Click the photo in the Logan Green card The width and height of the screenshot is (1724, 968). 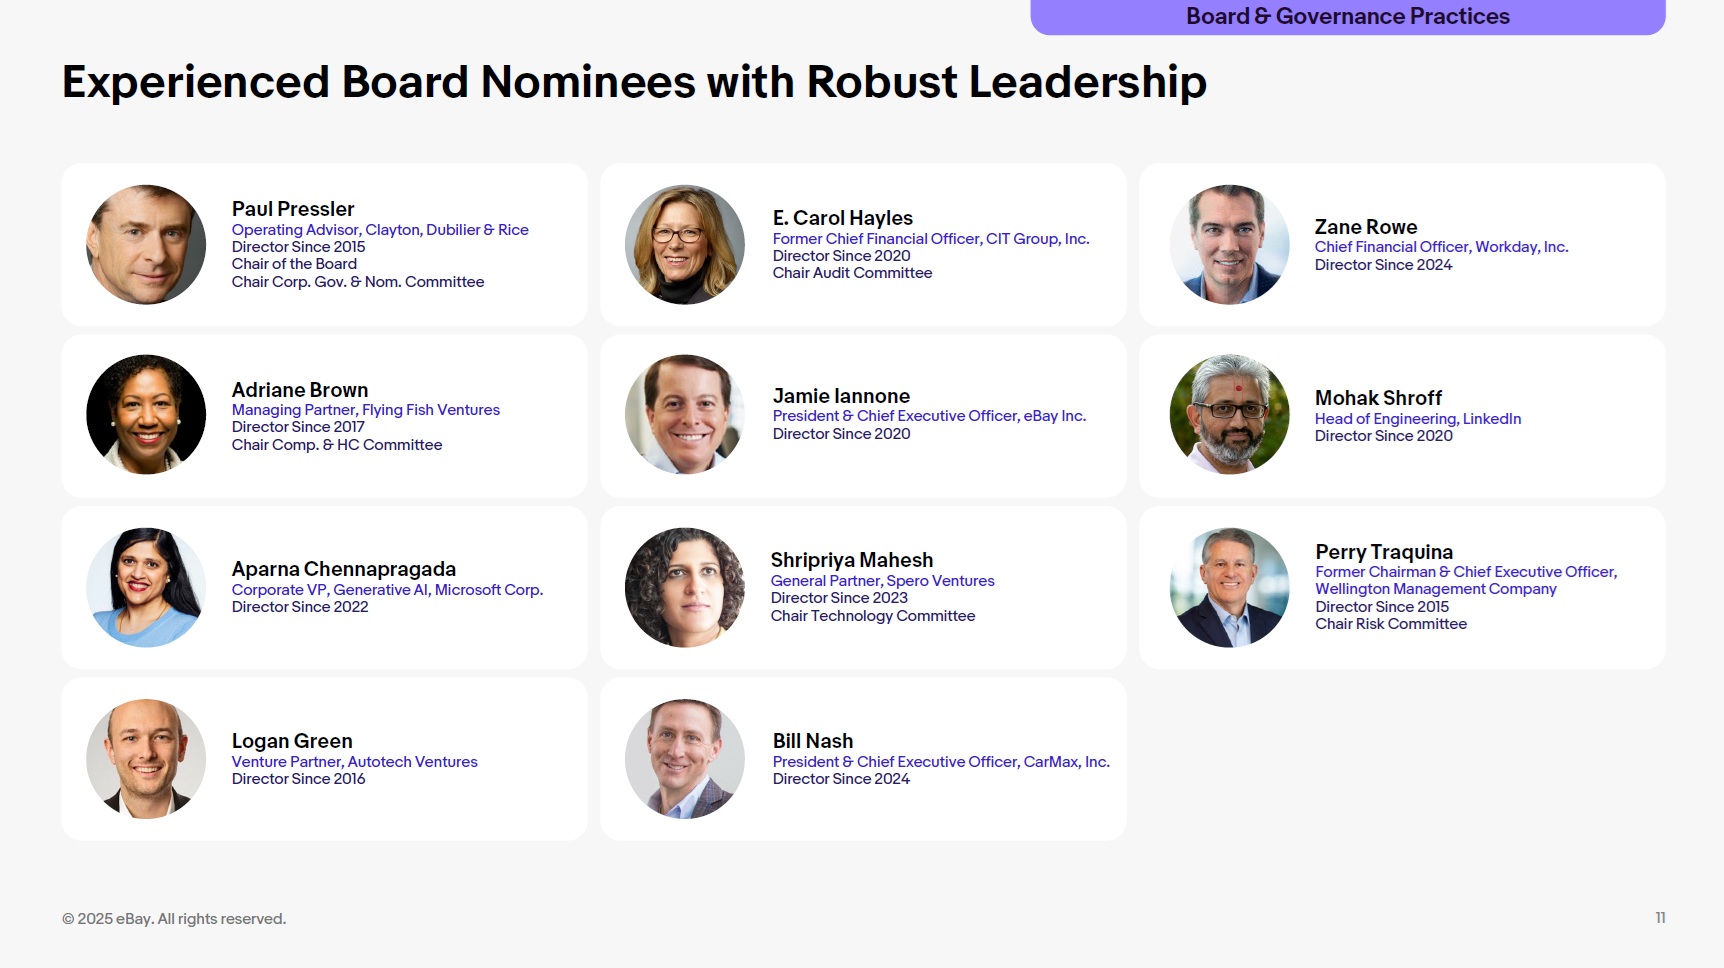tap(146, 759)
